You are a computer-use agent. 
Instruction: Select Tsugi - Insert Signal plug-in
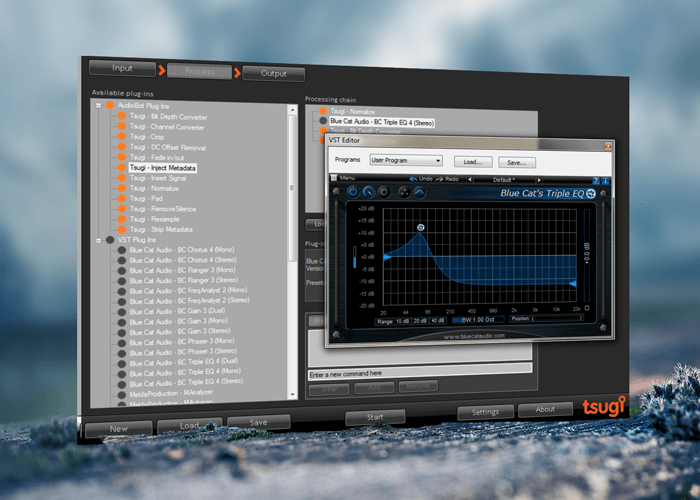point(158,178)
